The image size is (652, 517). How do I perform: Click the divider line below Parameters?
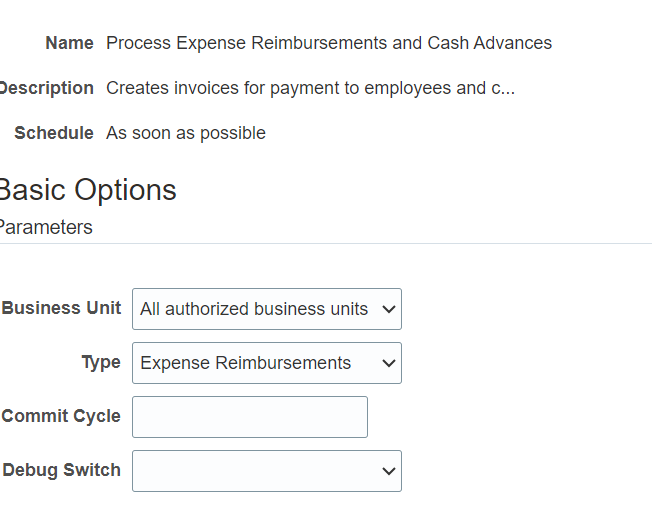pos(326,243)
